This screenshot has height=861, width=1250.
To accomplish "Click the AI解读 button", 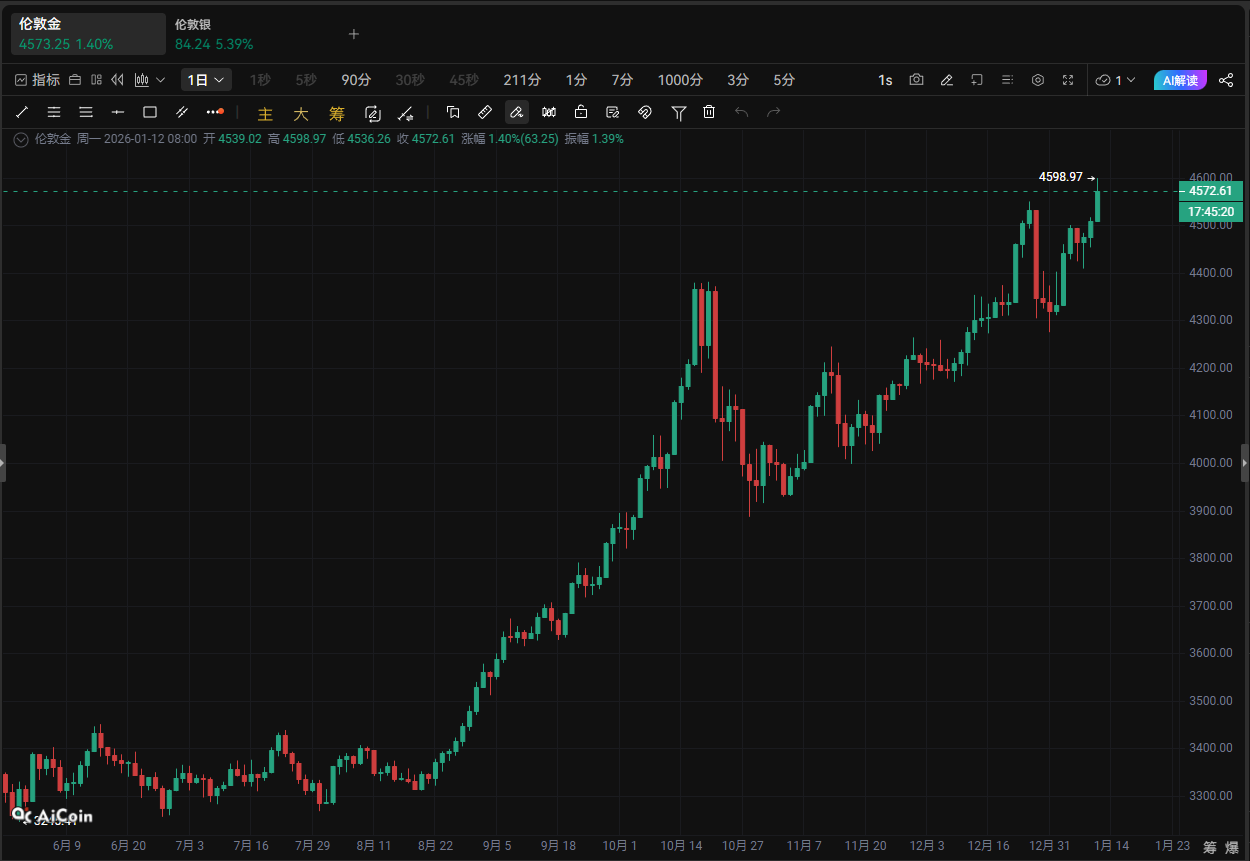I will (1180, 80).
